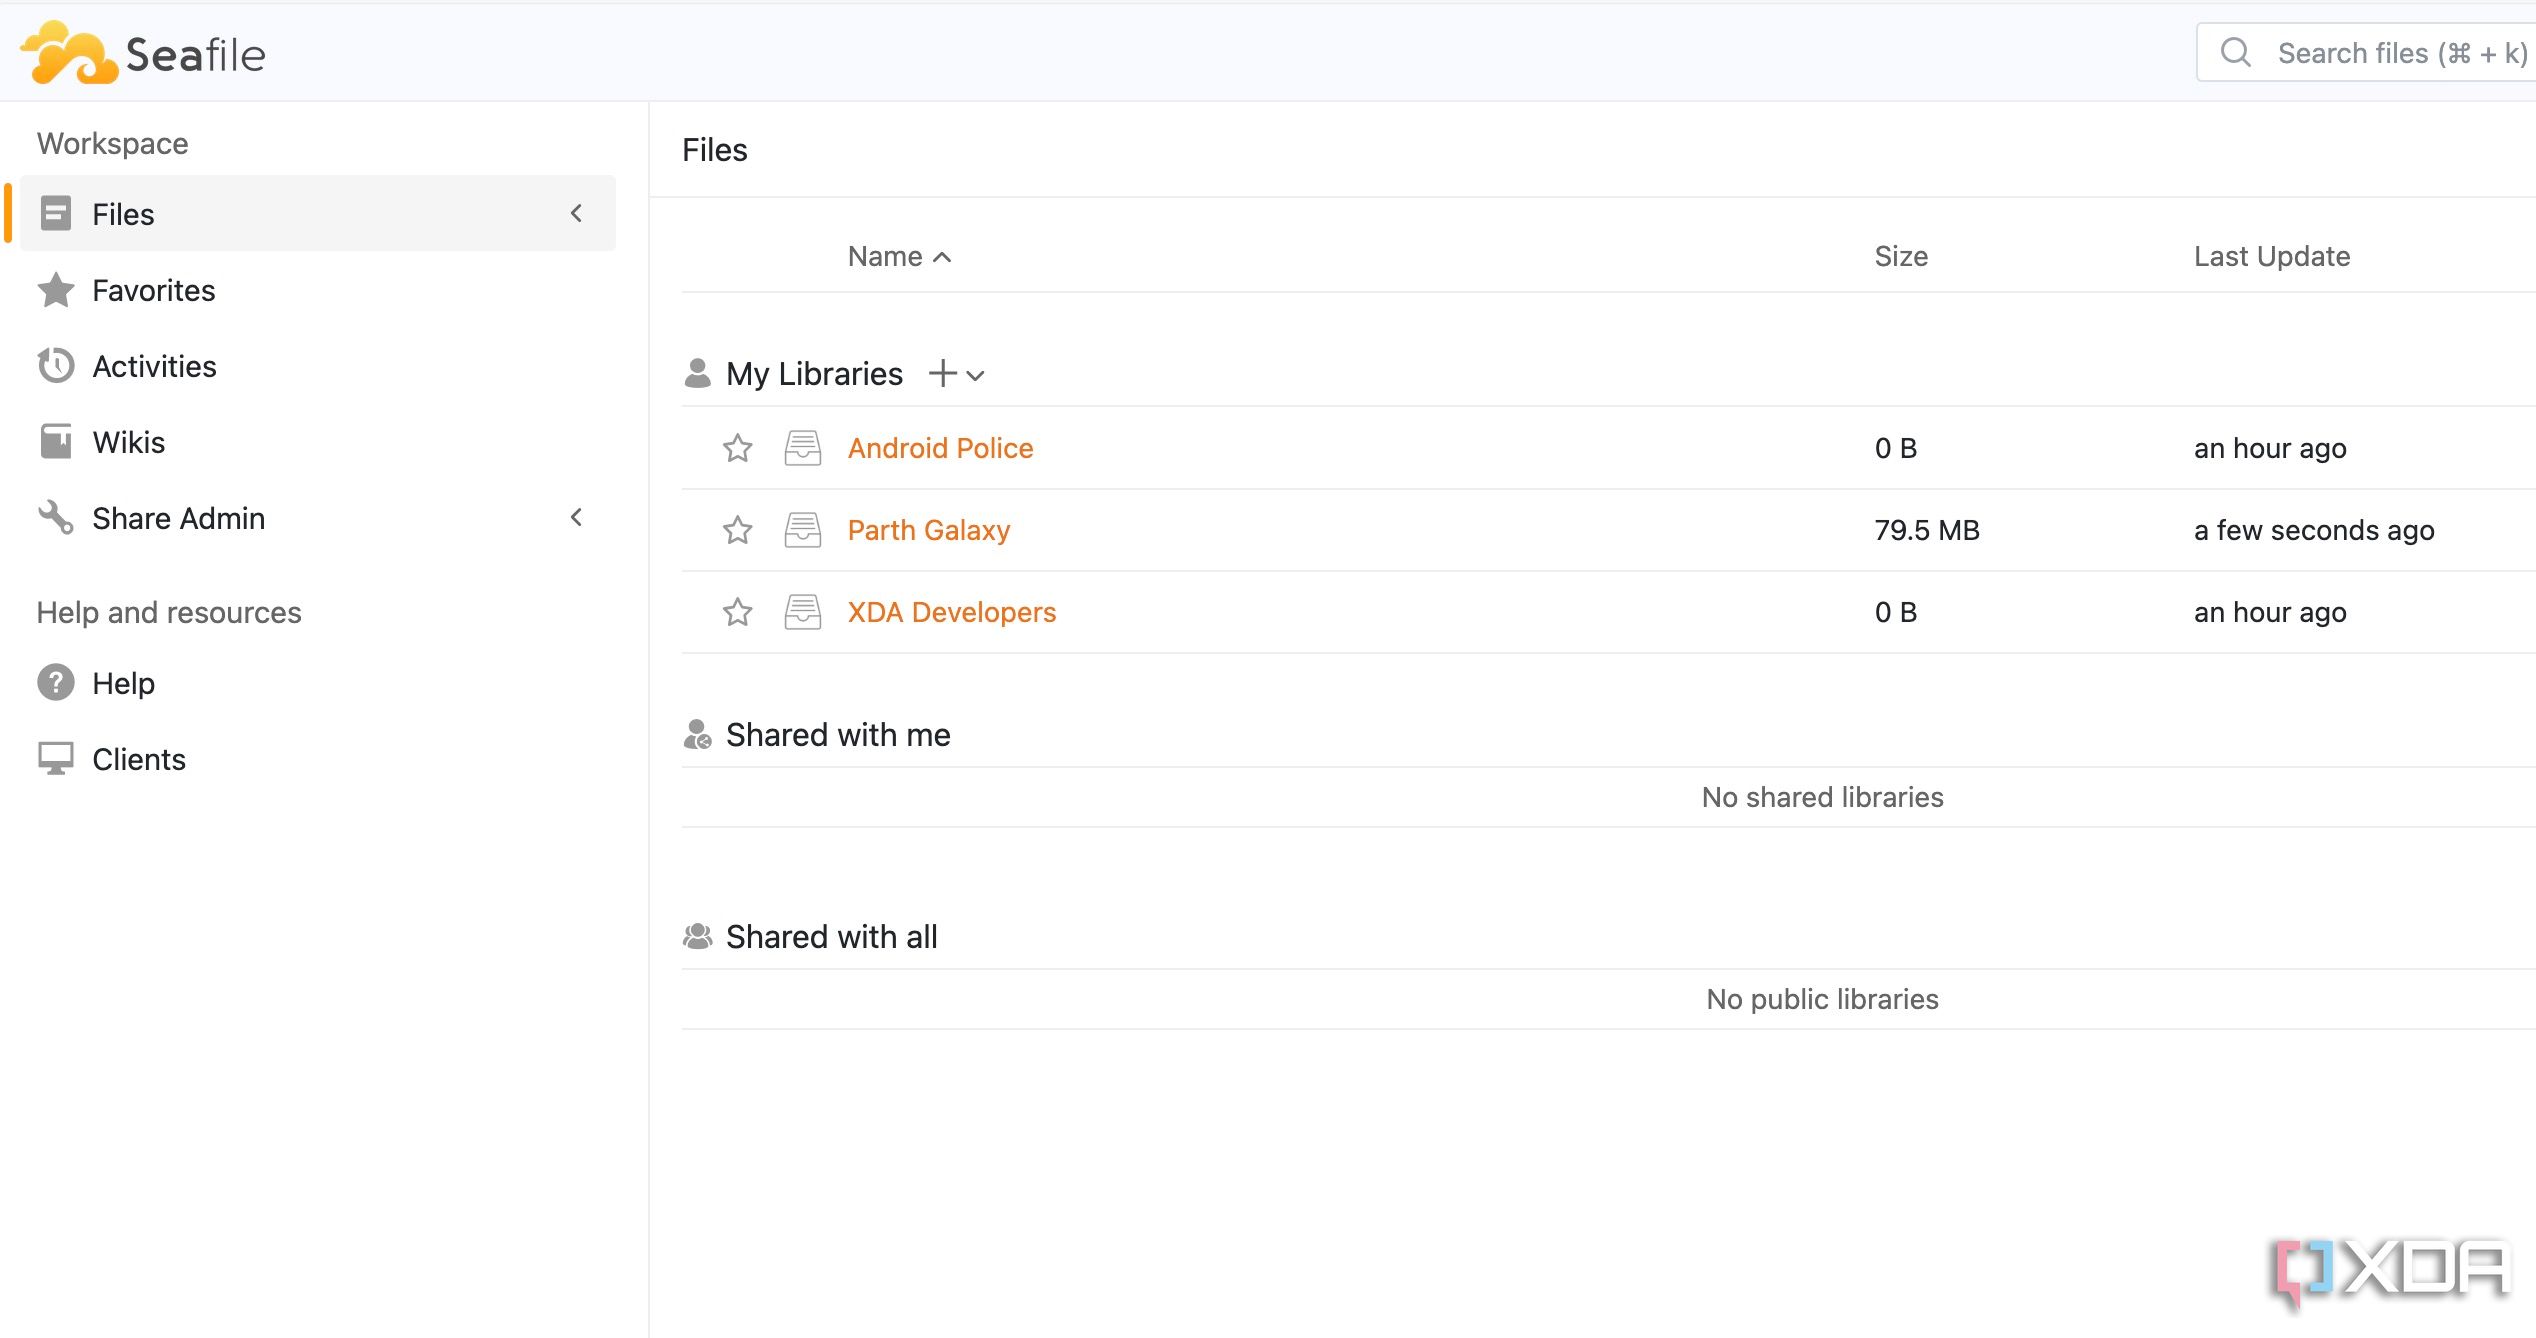The width and height of the screenshot is (2536, 1338).
Task: Click the Wikis book icon
Action: coord(56,441)
